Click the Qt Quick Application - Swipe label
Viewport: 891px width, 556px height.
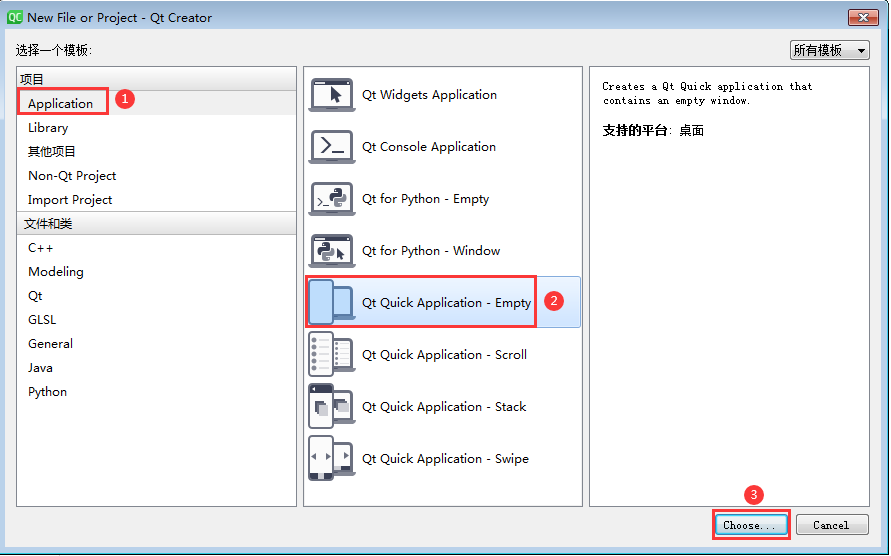(446, 459)
